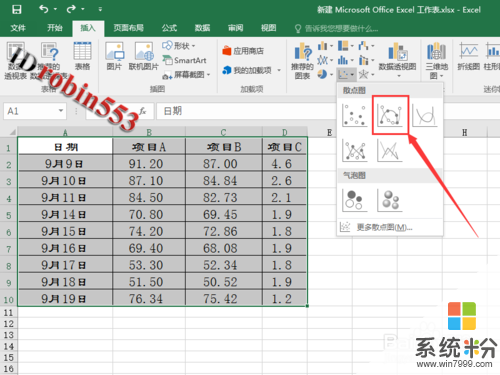The width and height of the screenshot is (500, 375).
Task: Click the Undo arrow icon
Action: coord(44,9)
